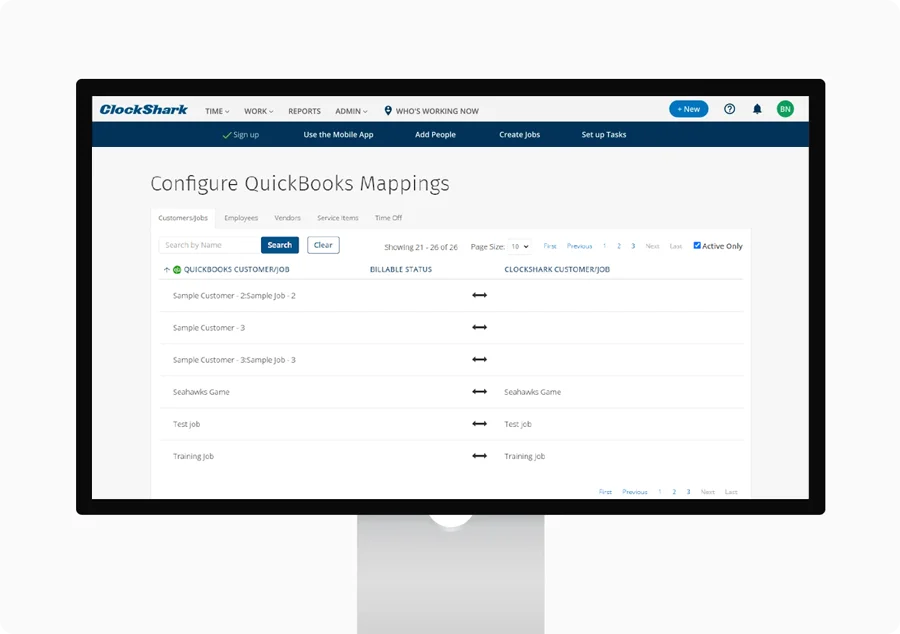Screen dimensions: 900x634
Task: Click the green checkmark beside Sign up
Action: coord(227,135)
